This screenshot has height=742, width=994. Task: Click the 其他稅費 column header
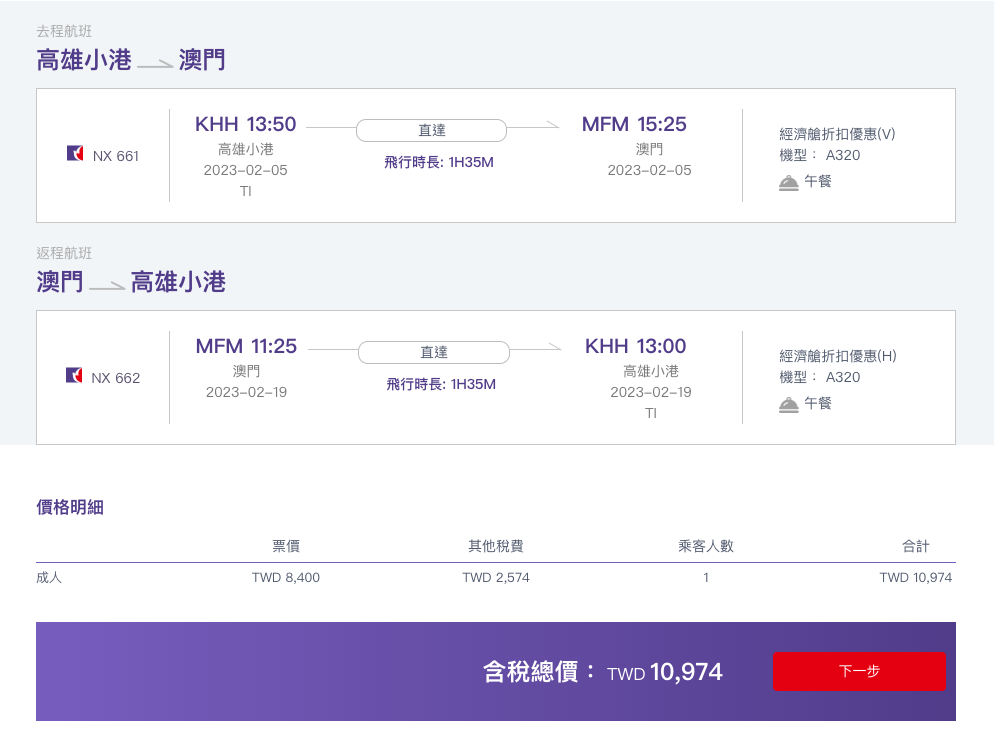pyautogui.click(x=496, y=546)
